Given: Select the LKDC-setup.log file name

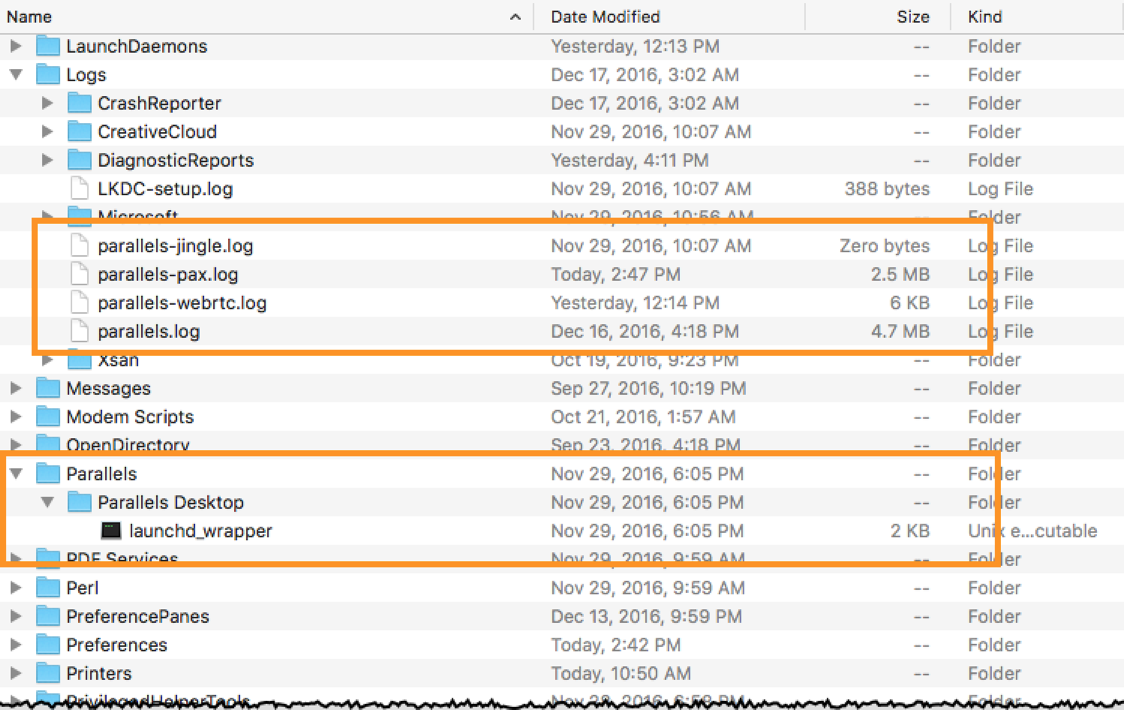Looking at the screenshot, I should tap(165, 189).
